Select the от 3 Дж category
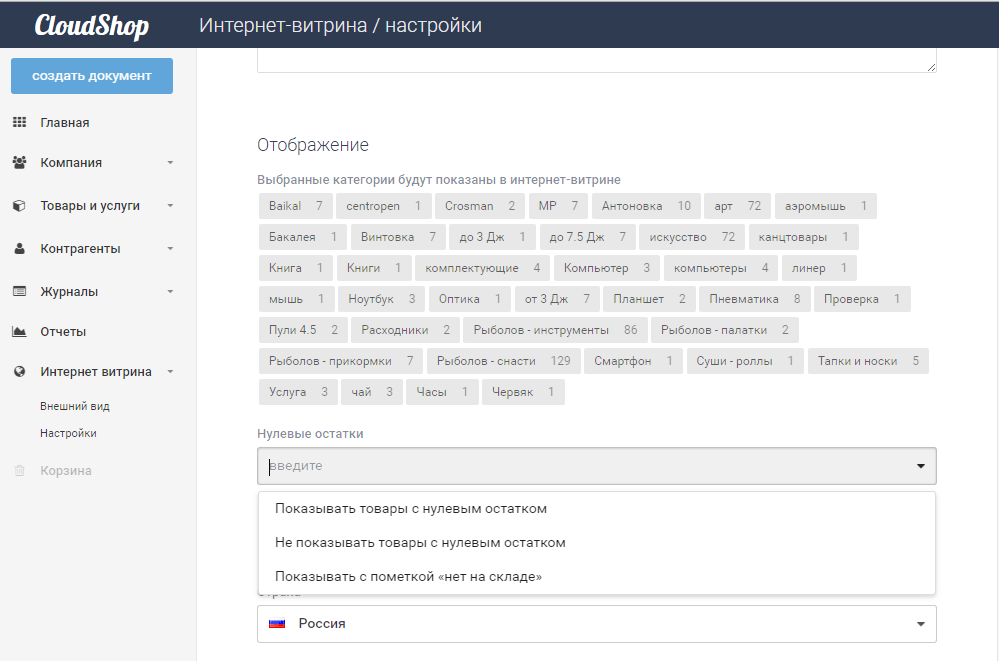Screen dimensions: 999x661 (557, 299)
